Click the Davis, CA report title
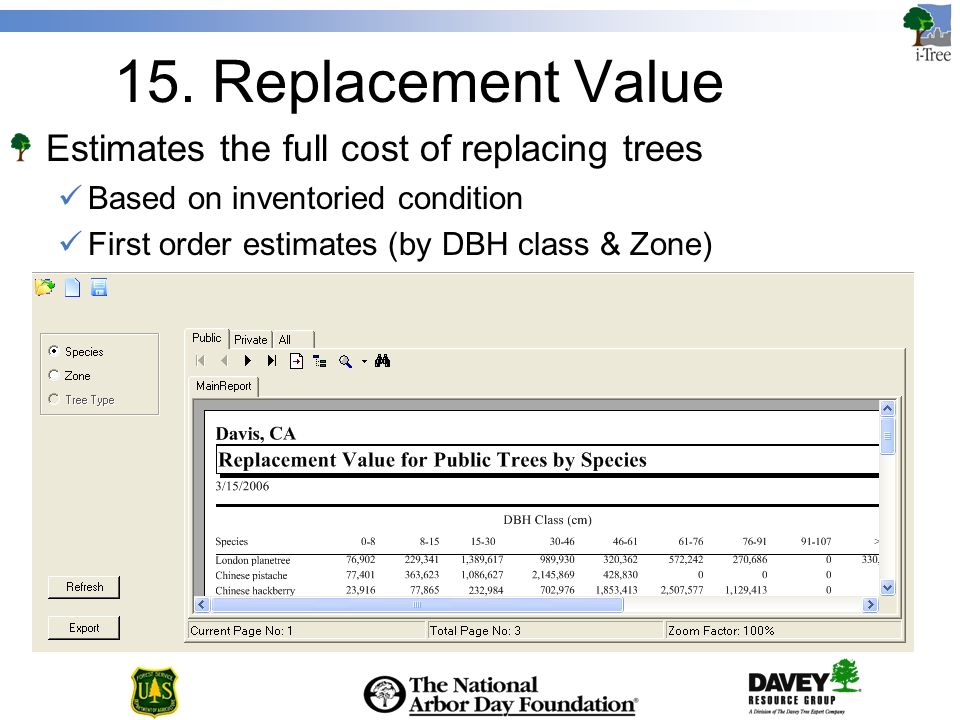This screenshot has width=960, height=720. (255, 433)
